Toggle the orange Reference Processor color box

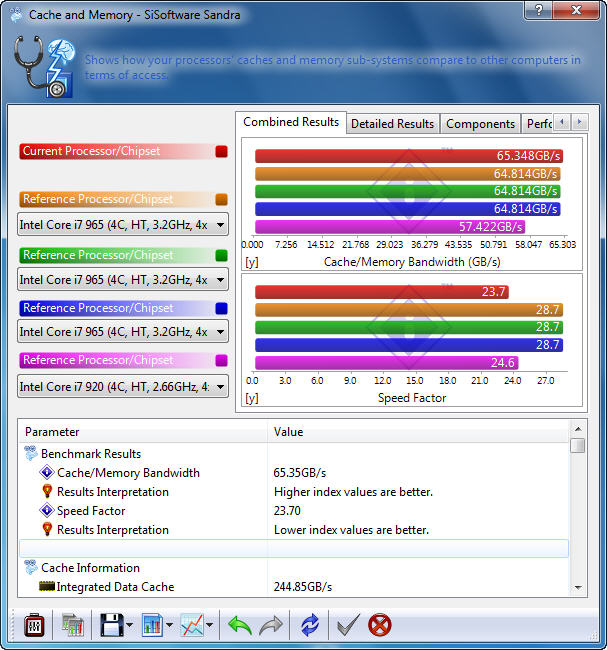coord(221,199)
